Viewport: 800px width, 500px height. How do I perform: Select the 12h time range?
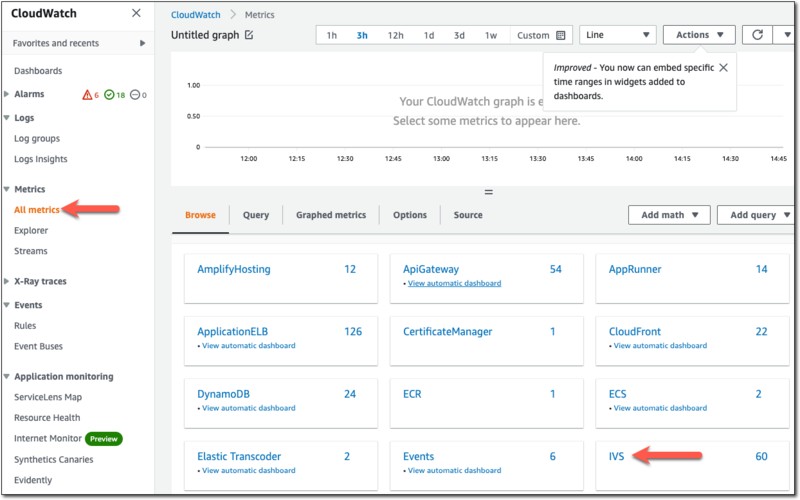[x=395, y=35]
